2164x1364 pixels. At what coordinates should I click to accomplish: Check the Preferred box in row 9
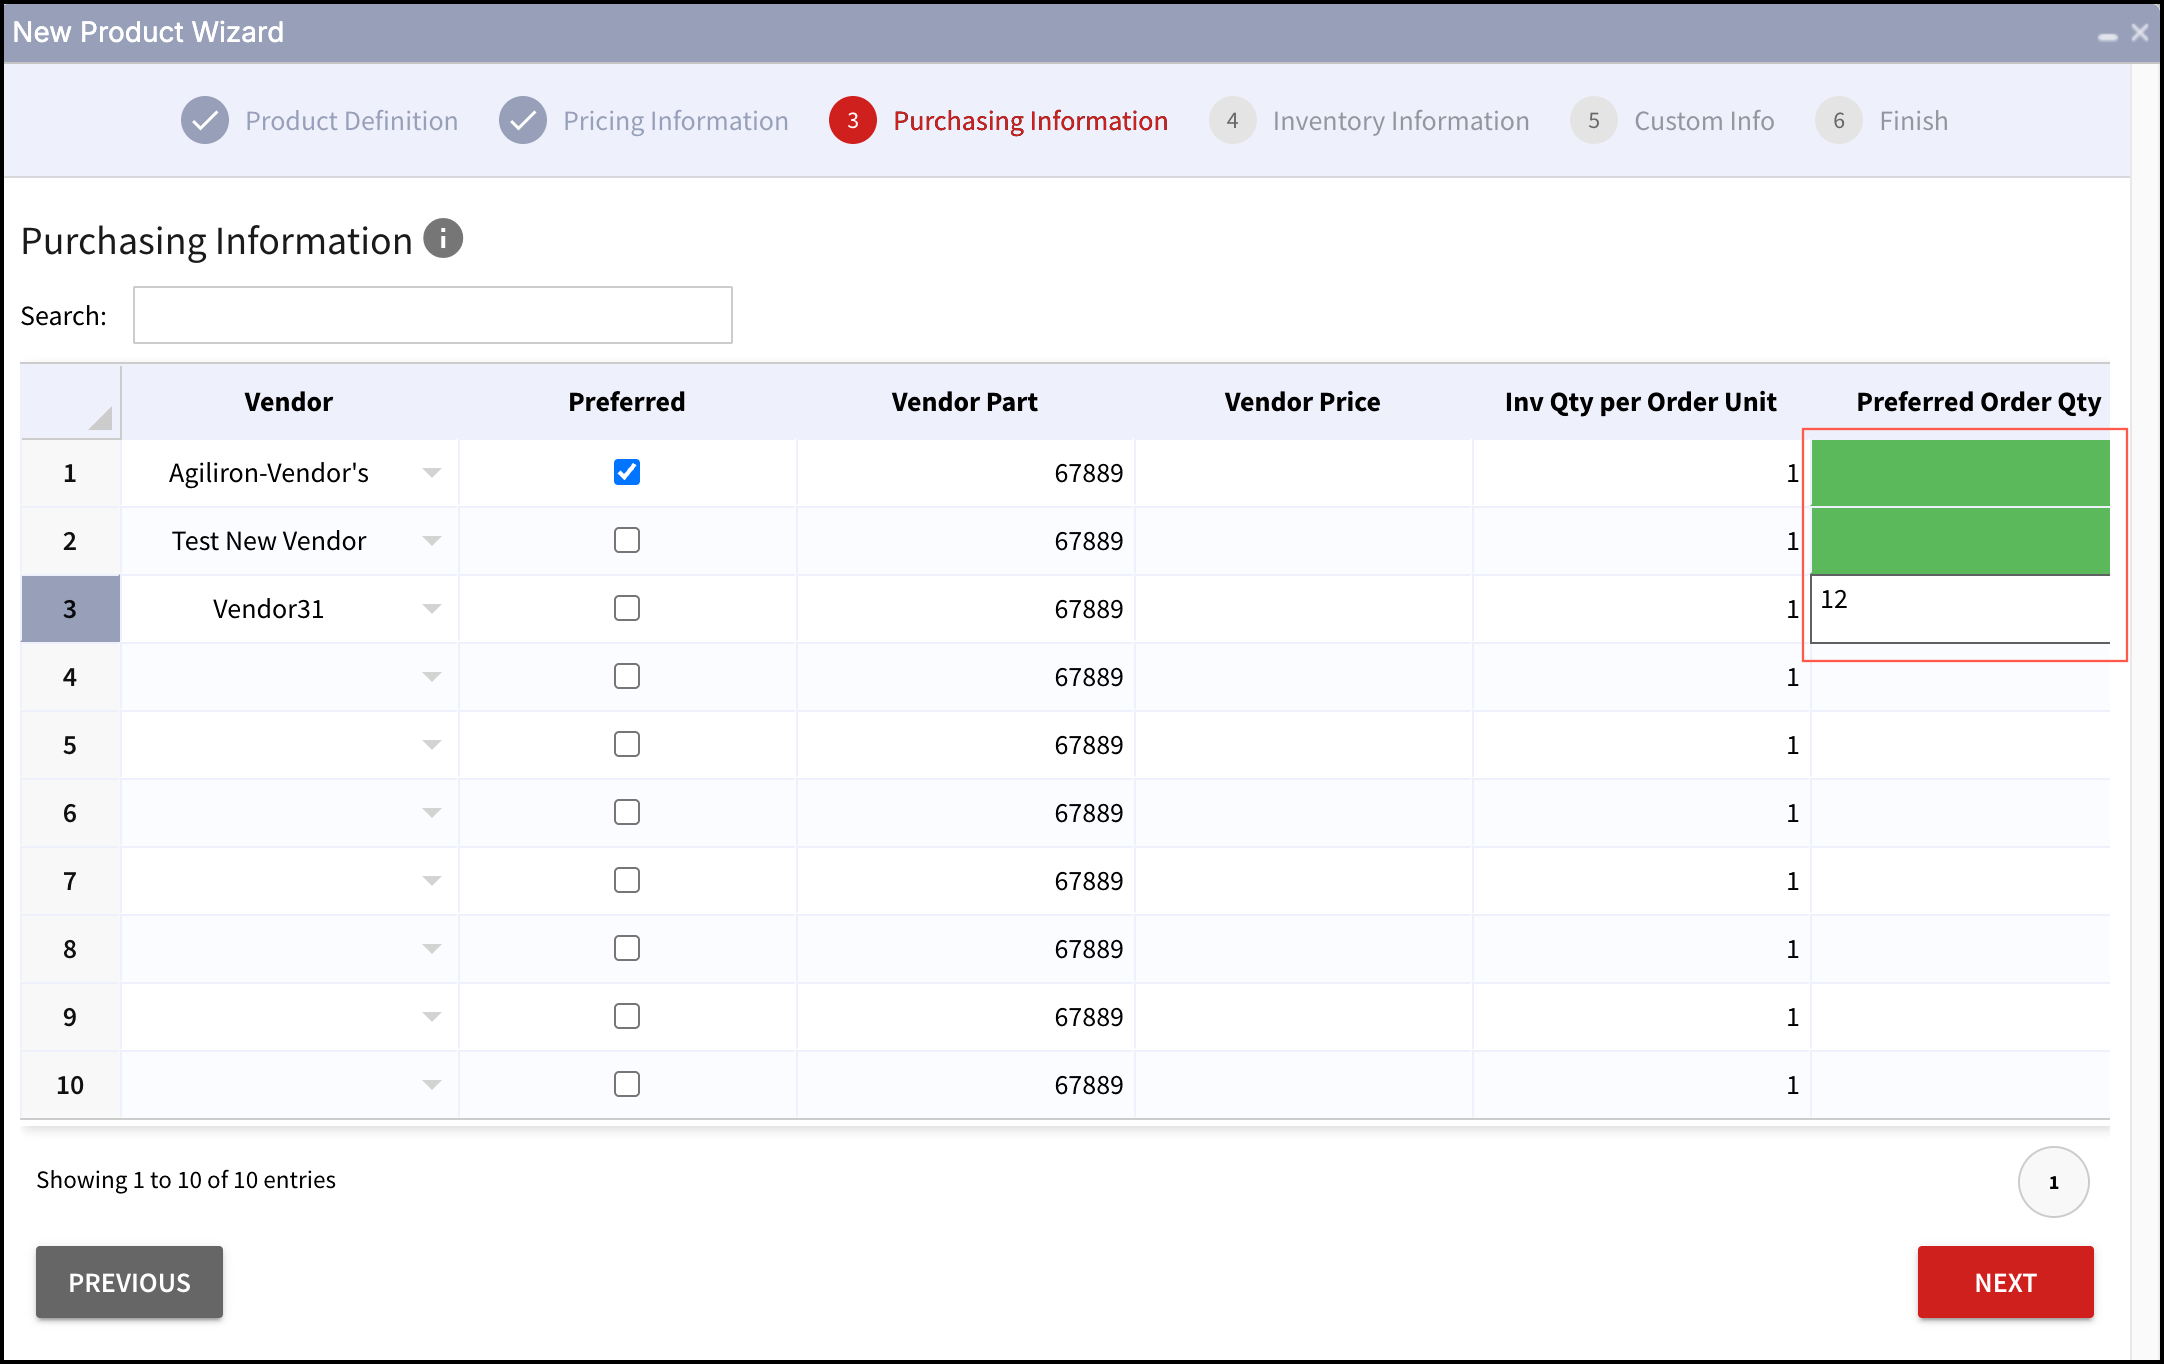coord(627,1016)
